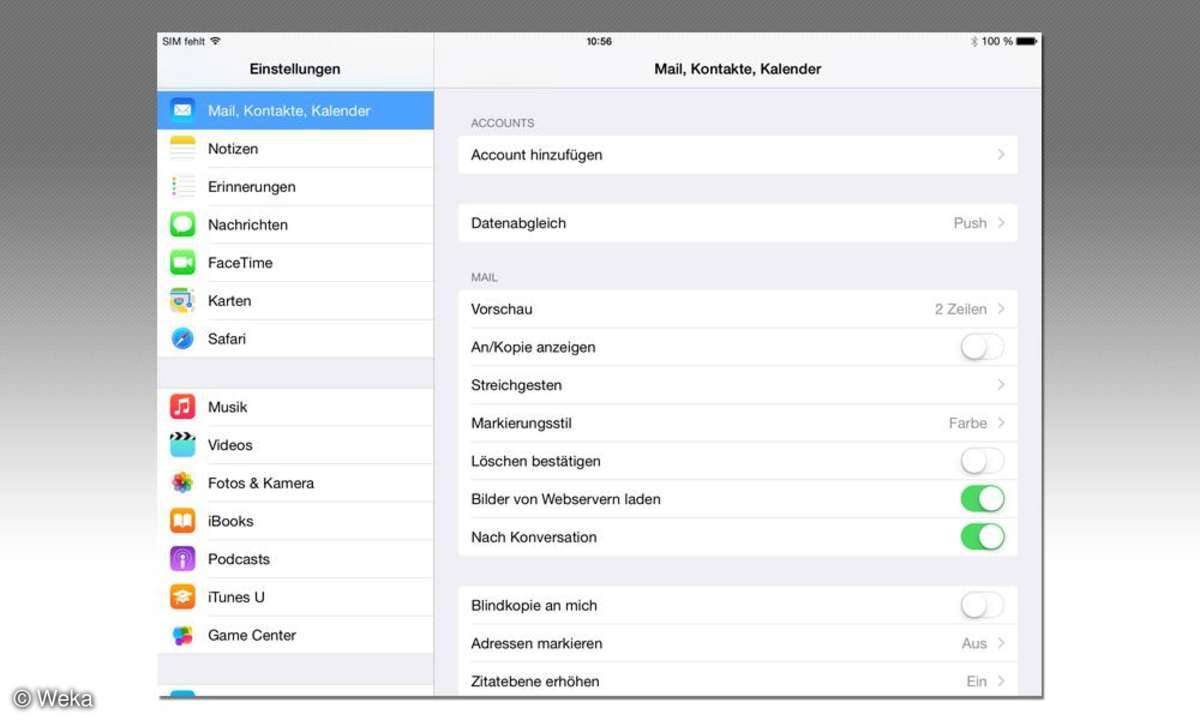Tap the Erinnerungen list icon
This screenshot has width=1200, height=720.
[182, 186]
